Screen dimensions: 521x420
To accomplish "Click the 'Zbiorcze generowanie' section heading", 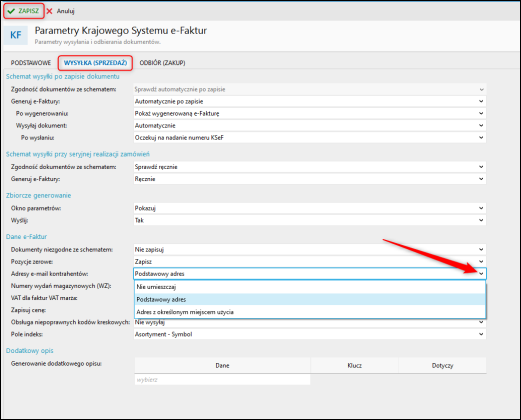I will point(38,196).
